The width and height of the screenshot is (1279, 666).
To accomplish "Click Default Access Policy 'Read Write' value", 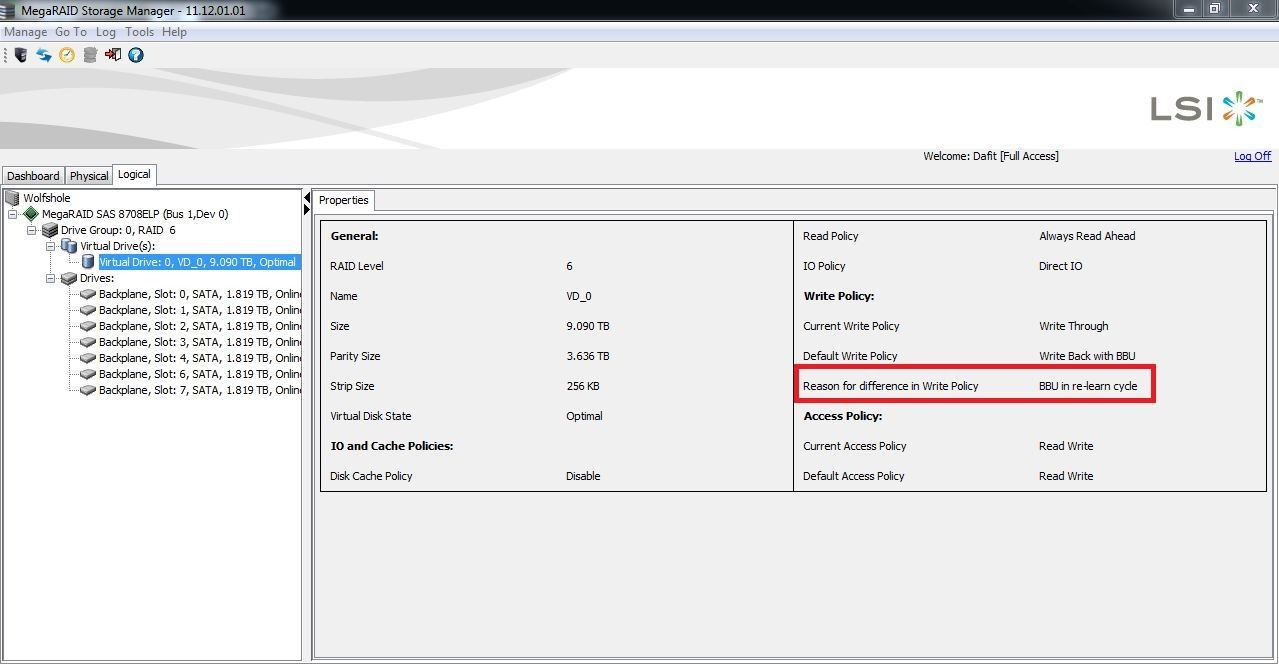I will point(1066,476).
